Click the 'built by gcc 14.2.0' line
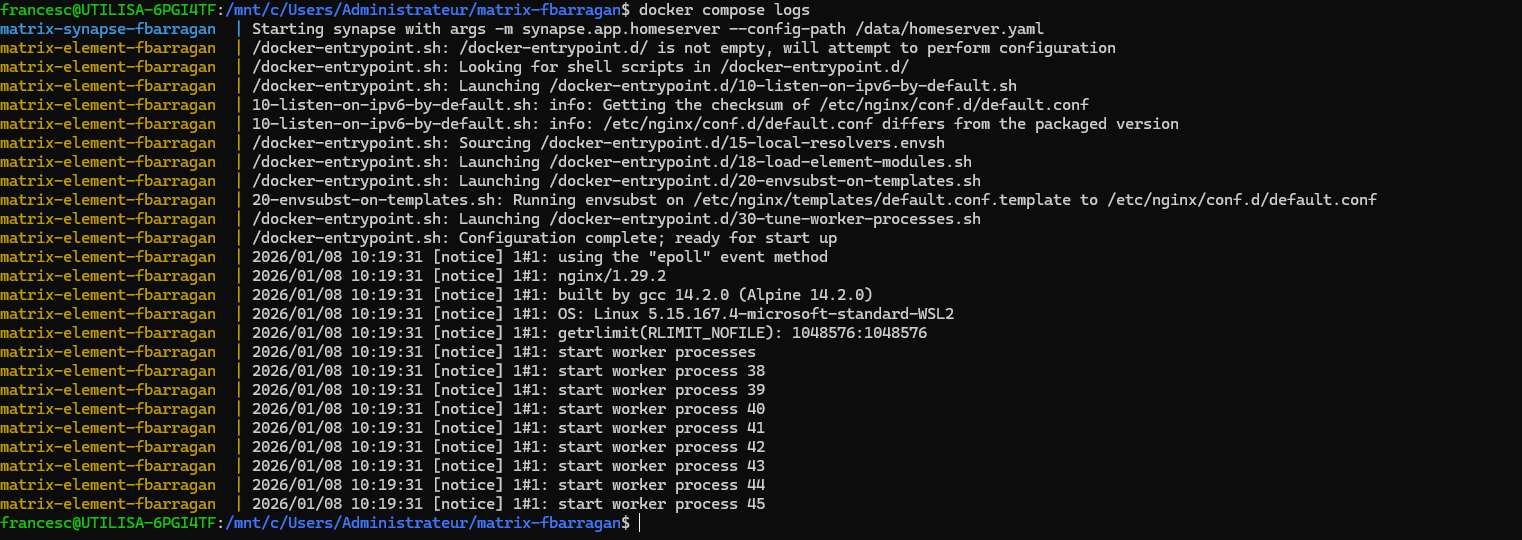The height and width of the screenshot is (540, 1522). coord(563,295)
